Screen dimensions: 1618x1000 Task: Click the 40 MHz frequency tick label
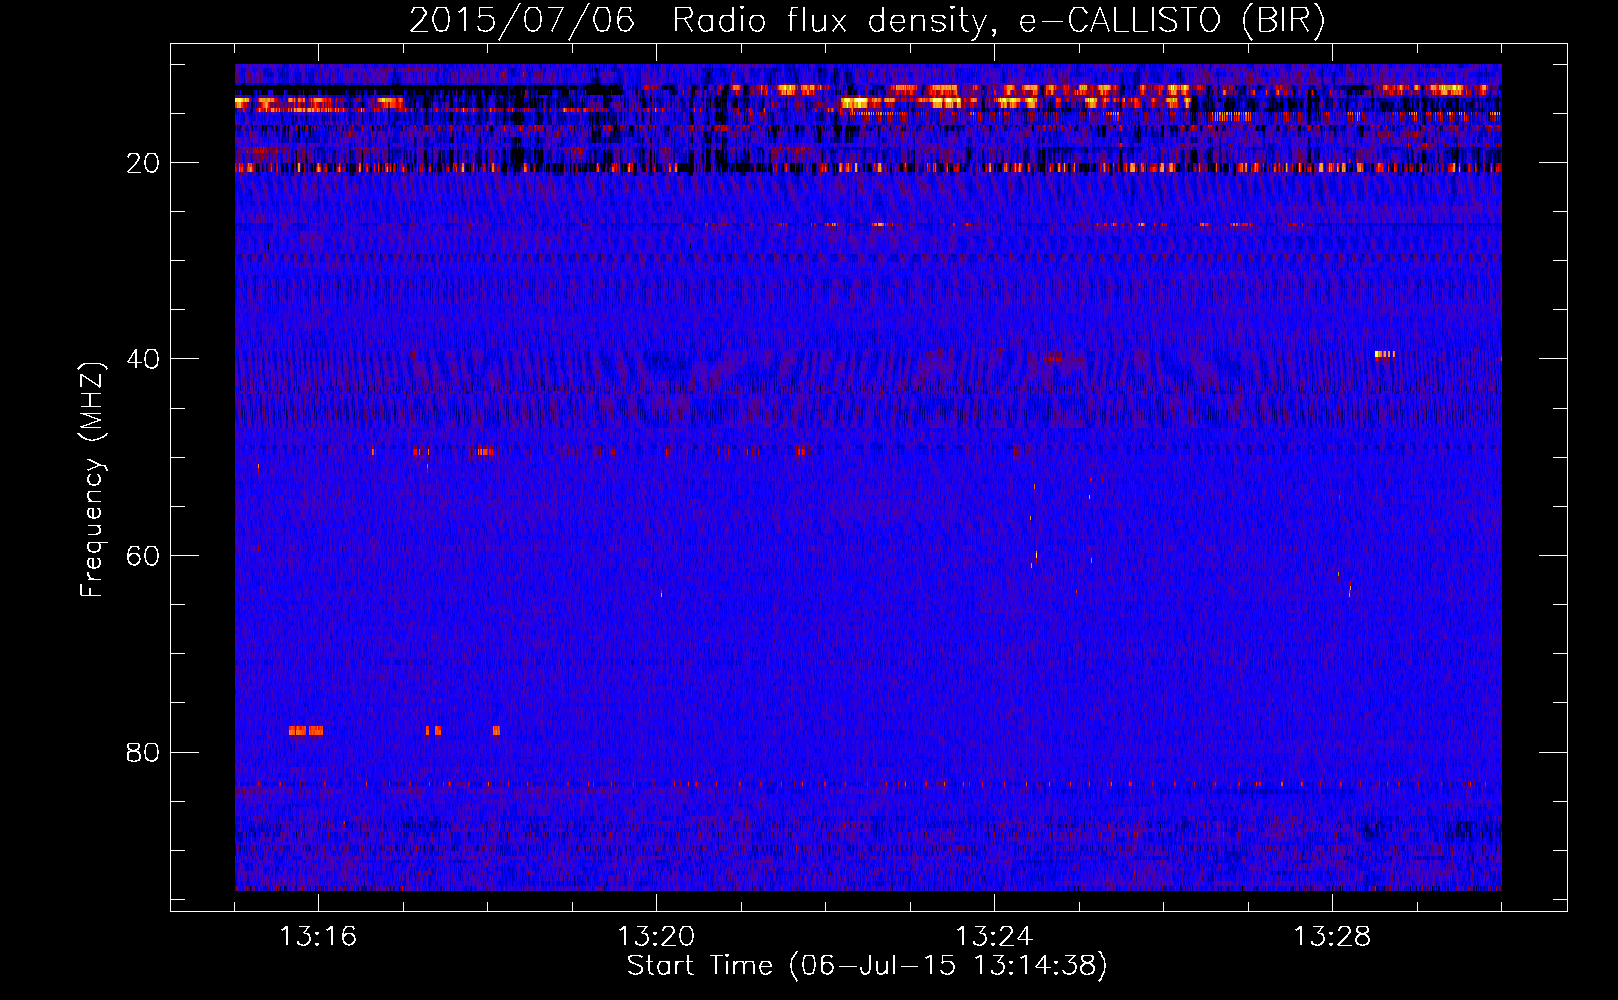tap(144, 359)
